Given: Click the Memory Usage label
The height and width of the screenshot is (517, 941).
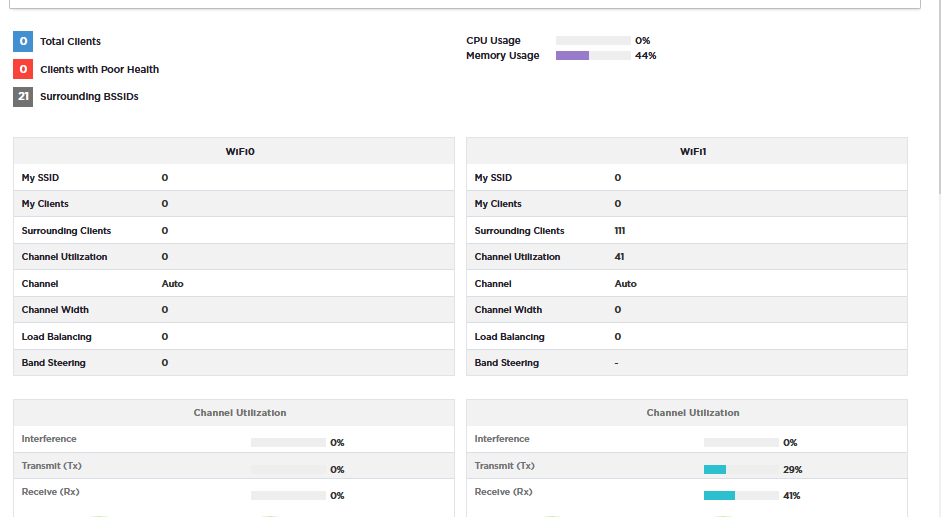Looking at the screenshot, I should 503,56.
